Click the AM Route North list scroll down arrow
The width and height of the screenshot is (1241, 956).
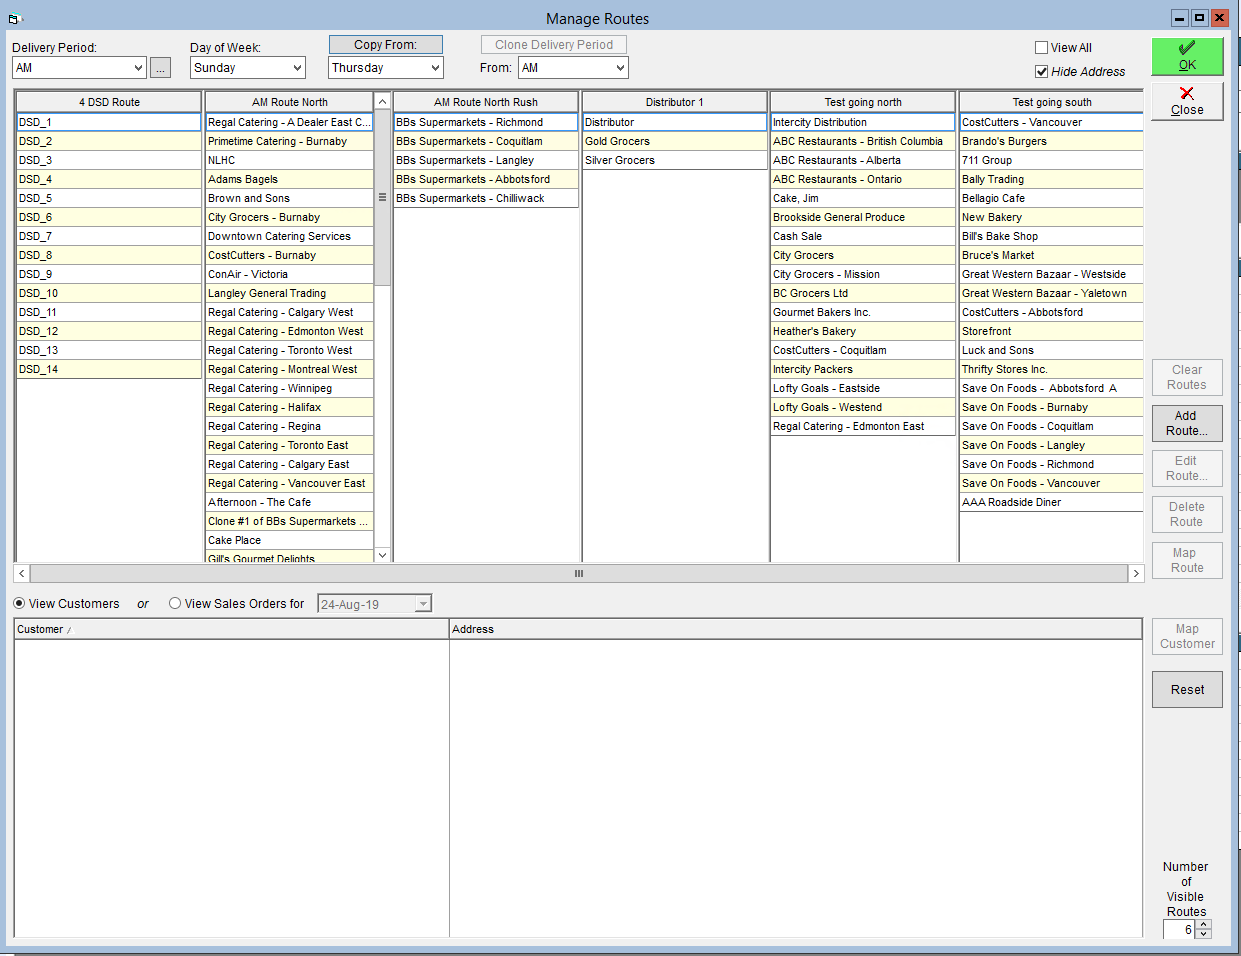pyautogui.click(x=382, y=554)
